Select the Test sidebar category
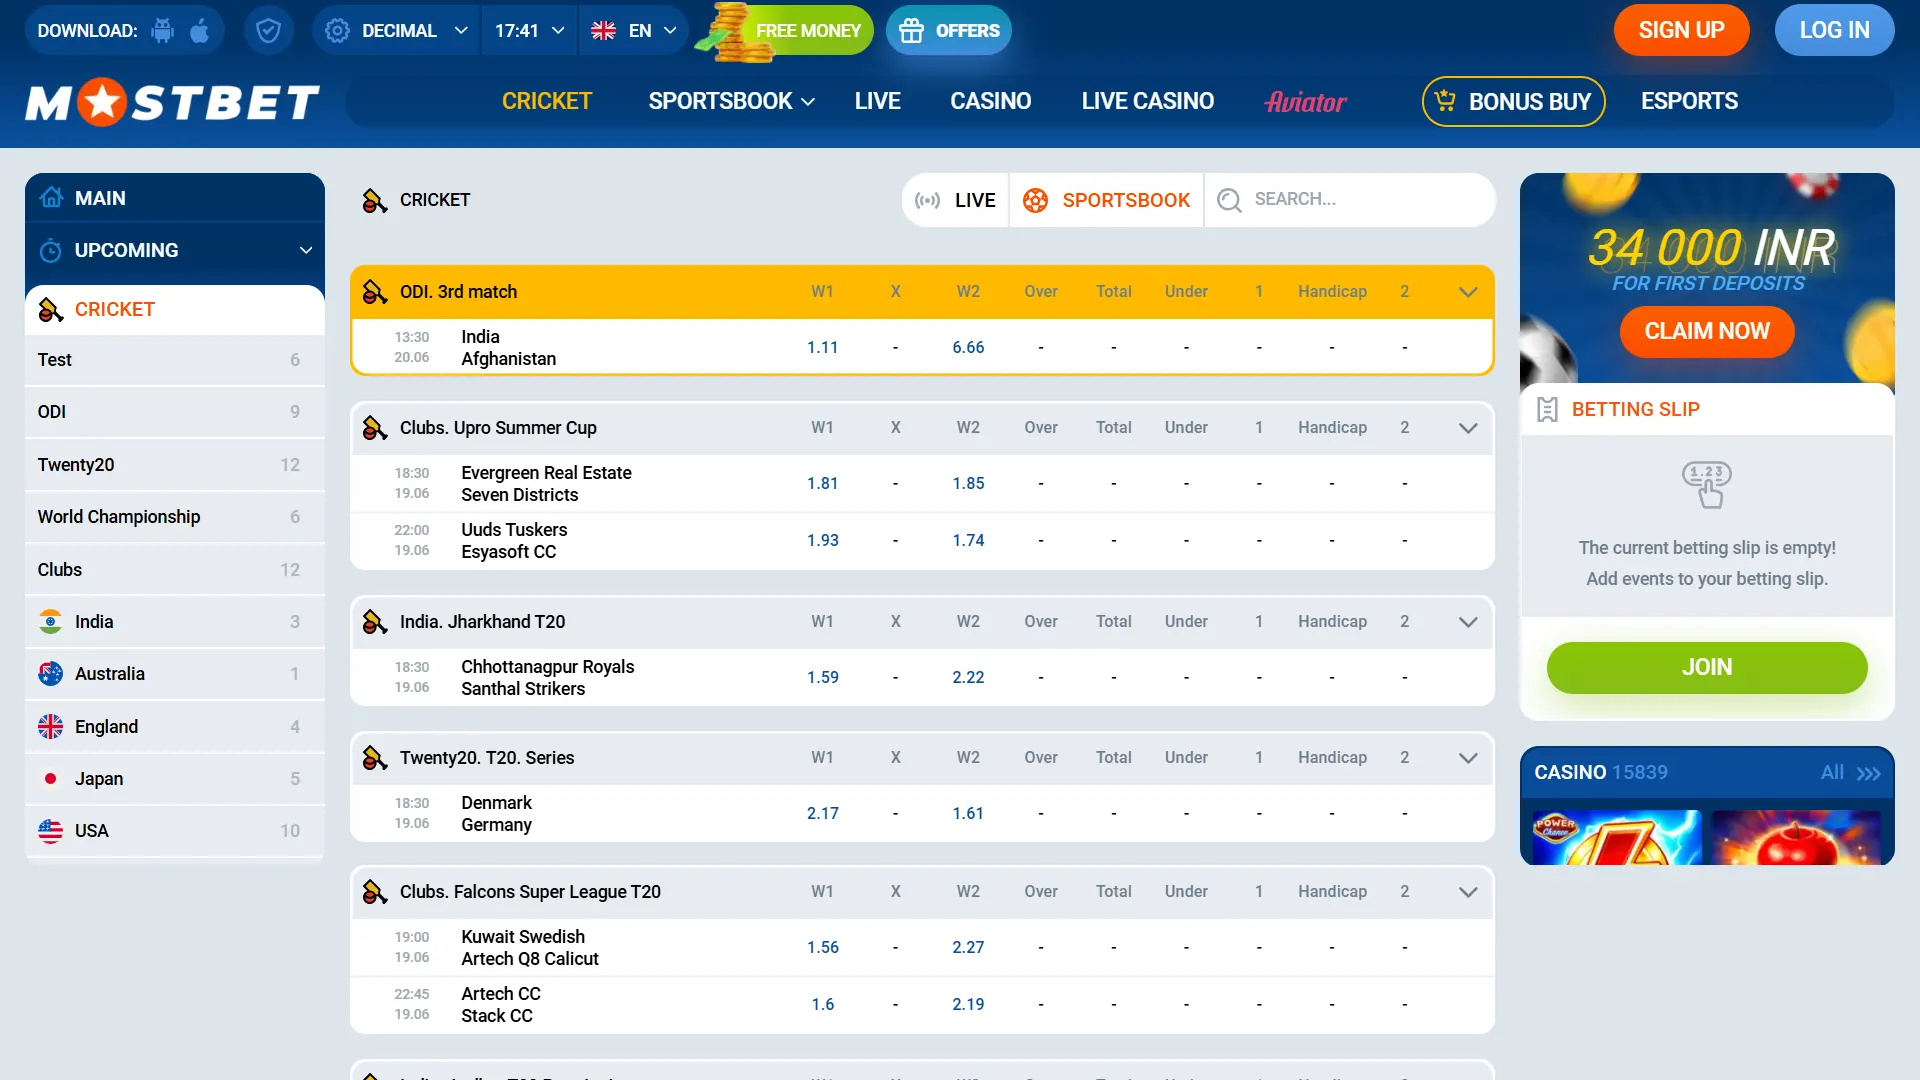This screenshot has width=1920, height=1080. click(175, 360)
